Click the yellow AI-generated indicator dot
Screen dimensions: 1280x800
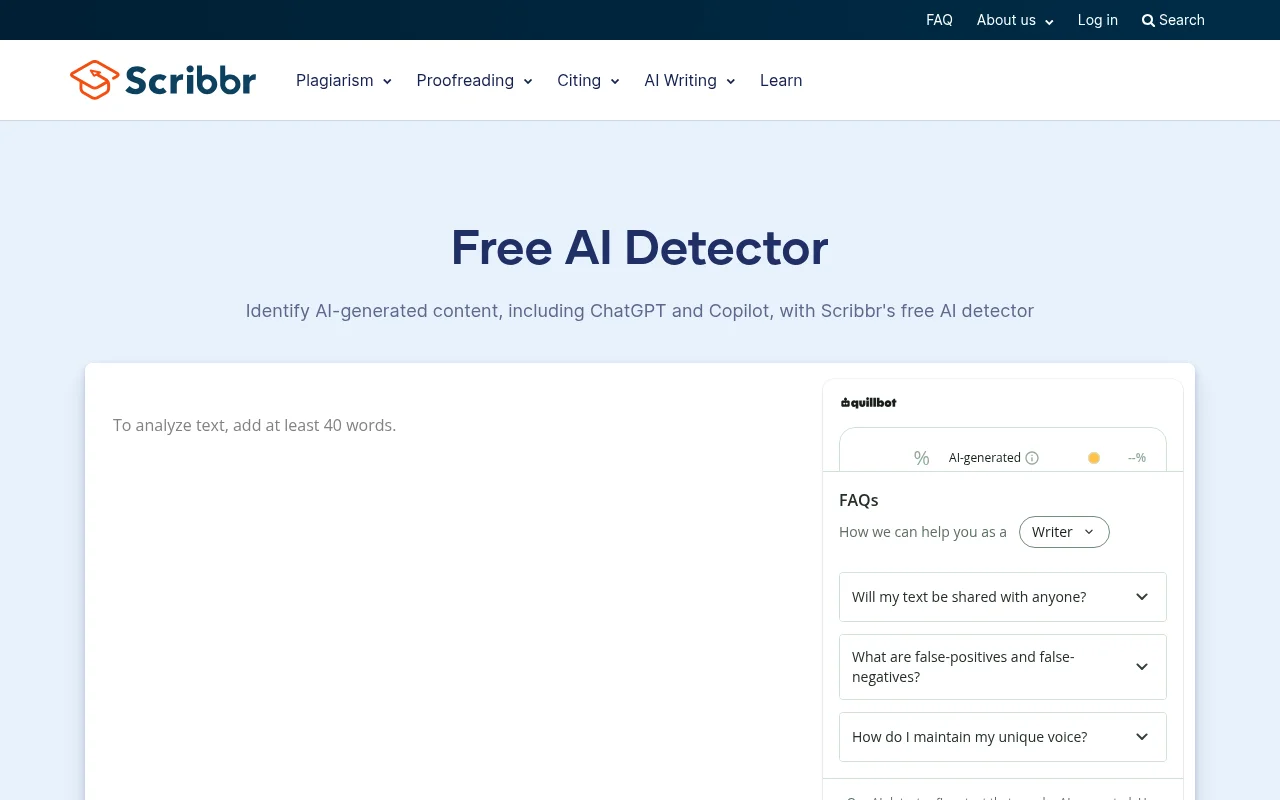[1094, 458]
